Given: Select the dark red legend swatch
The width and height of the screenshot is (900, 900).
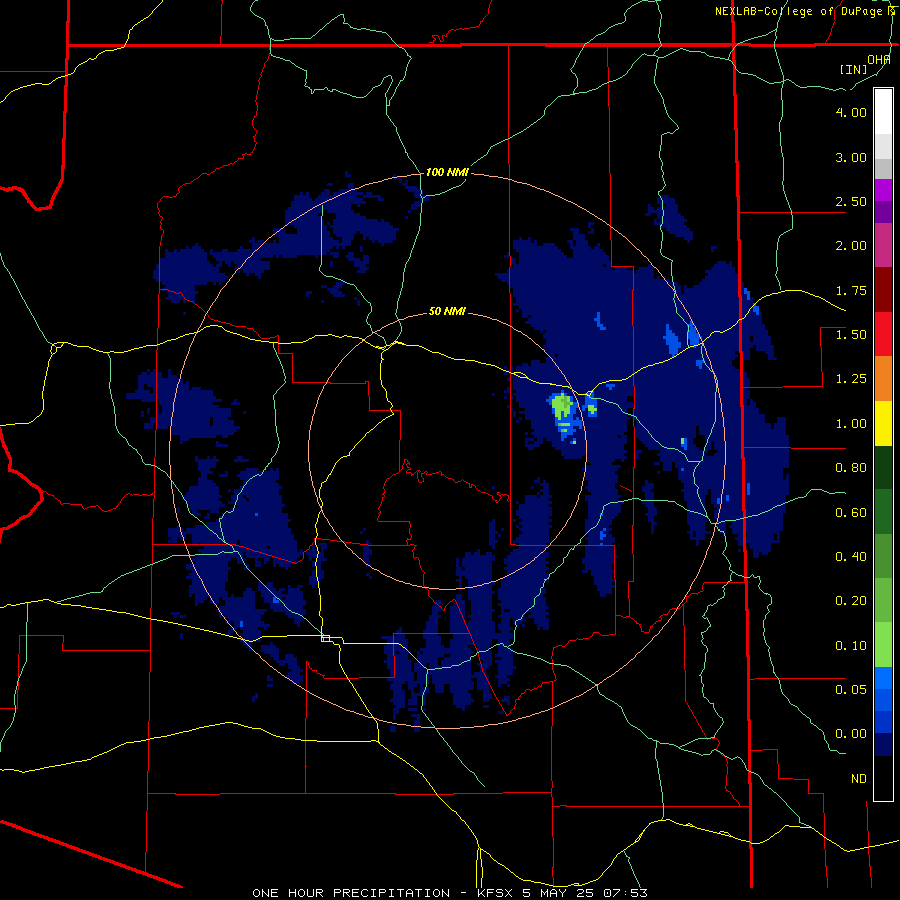Looking at the screenshot, I should (x=883, y=290).
